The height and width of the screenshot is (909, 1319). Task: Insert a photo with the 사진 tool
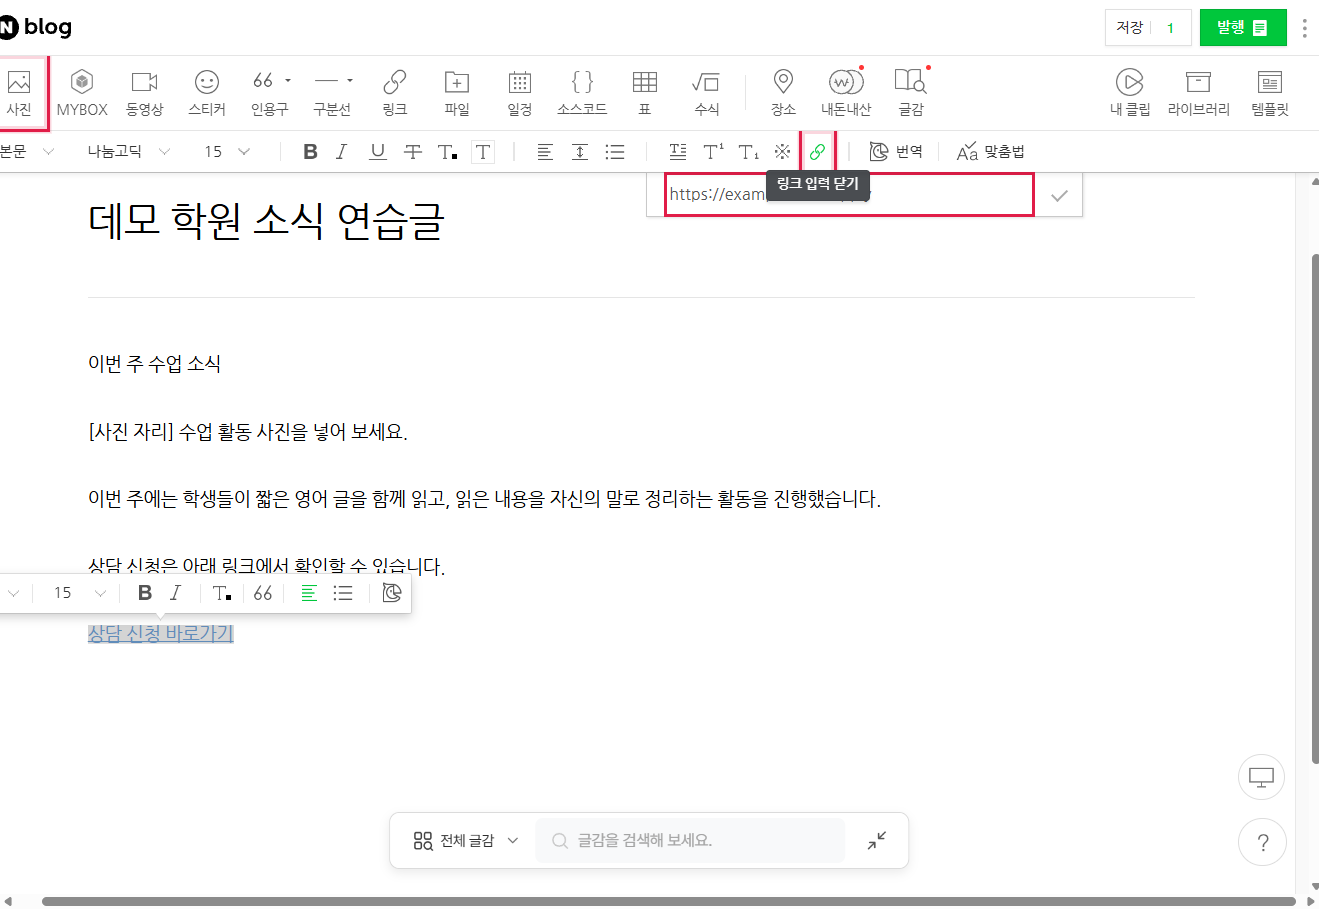[x=19, y=93]
